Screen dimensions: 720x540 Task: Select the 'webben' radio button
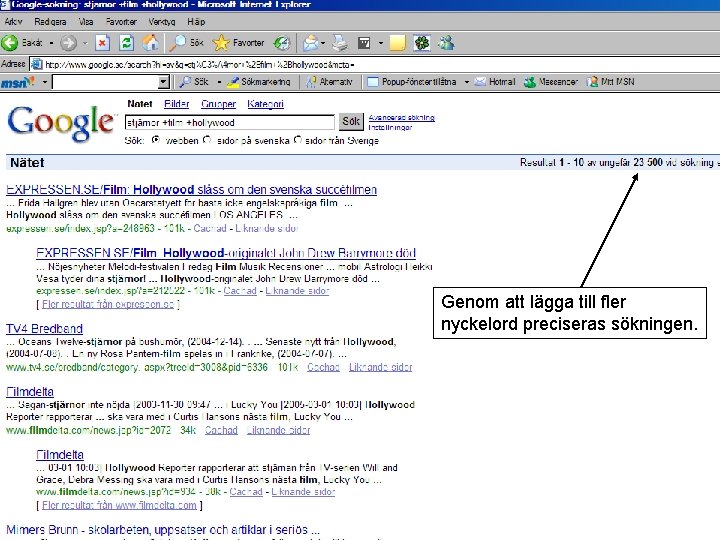coord(156,140)
